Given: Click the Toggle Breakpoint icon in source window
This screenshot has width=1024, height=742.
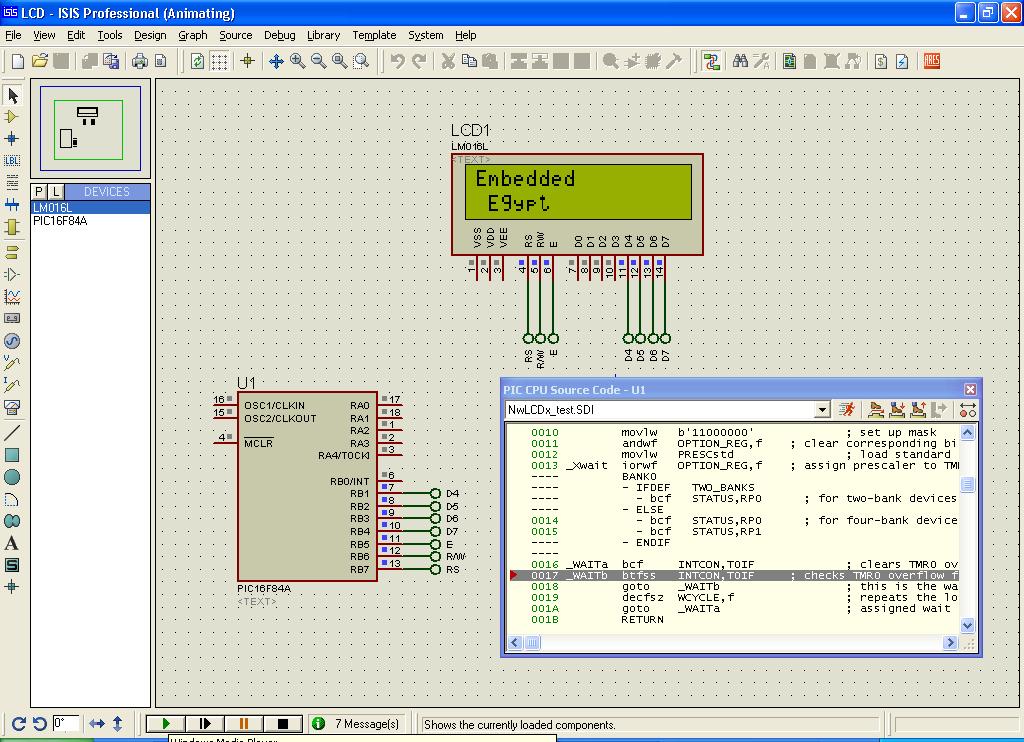Looking at the screenshot, I should click(x=968, y=410).
